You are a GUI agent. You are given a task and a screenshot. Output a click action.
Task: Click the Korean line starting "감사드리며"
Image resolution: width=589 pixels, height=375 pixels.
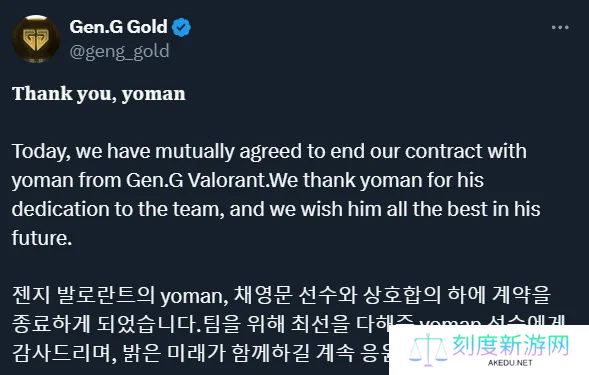click(x=201, y=353)
